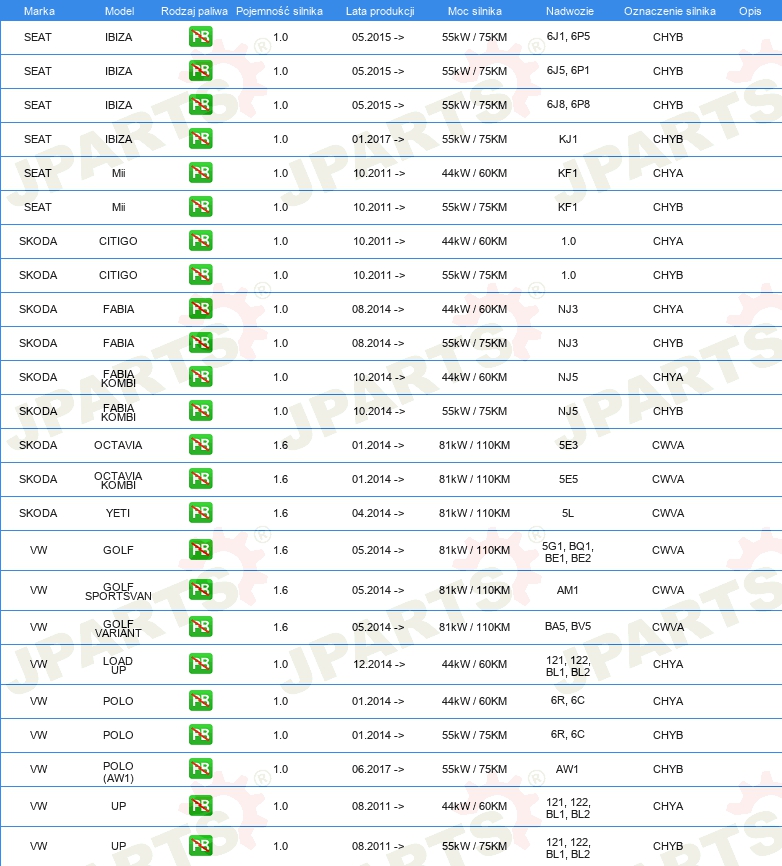The image size is (782, 866).
Task: Click fuel icon in FABIA KOMBI NJ5 CHYA row
Action: tap(200, 377)
